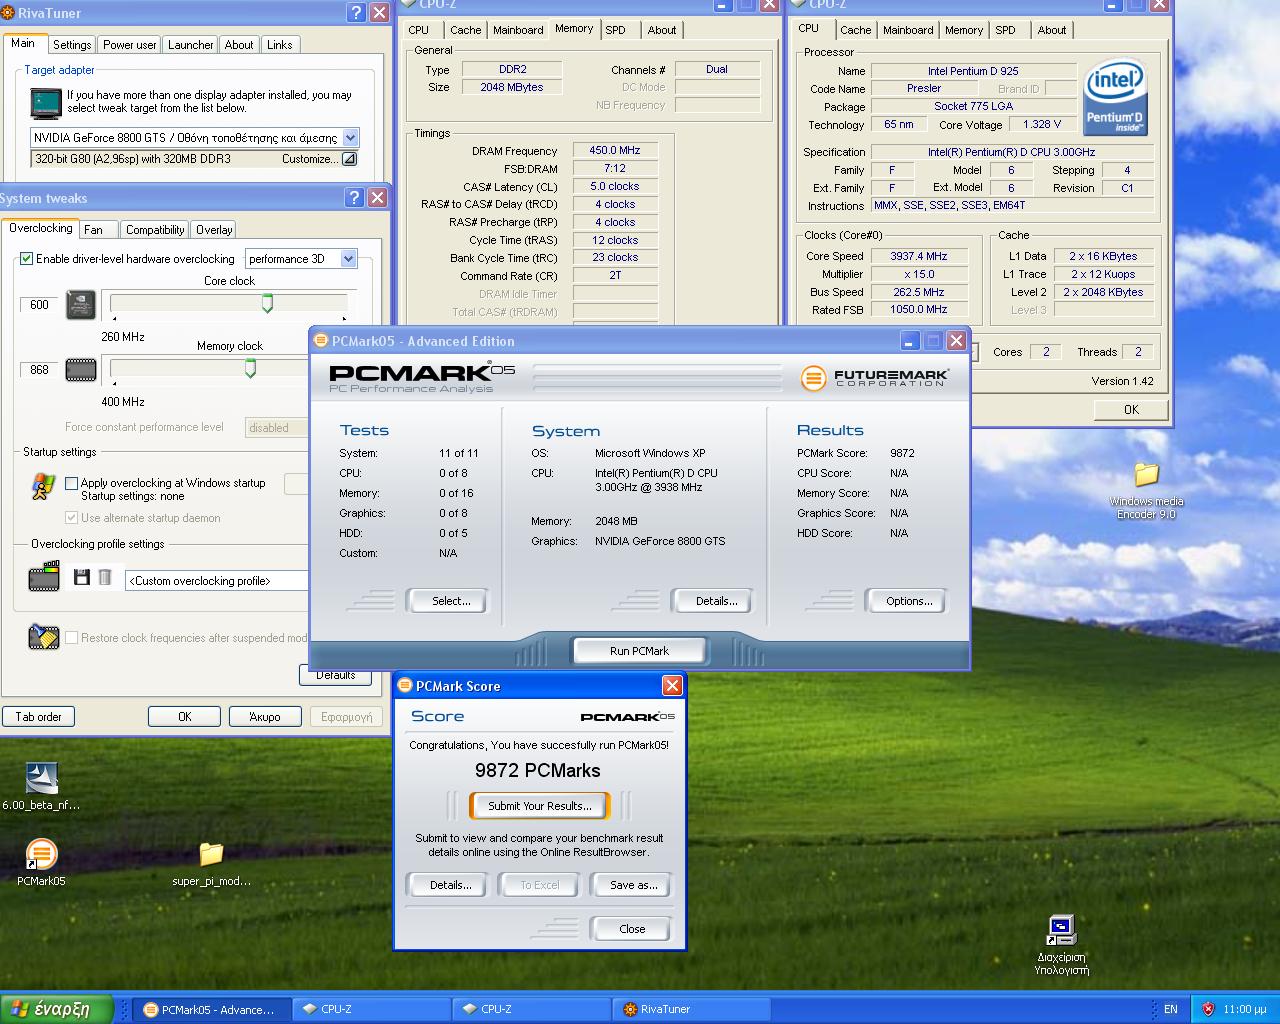The height and width of the screenshot is (1024, 1280).
Task: Click the System tweaks help question mark button
Action: coord(354,198)
